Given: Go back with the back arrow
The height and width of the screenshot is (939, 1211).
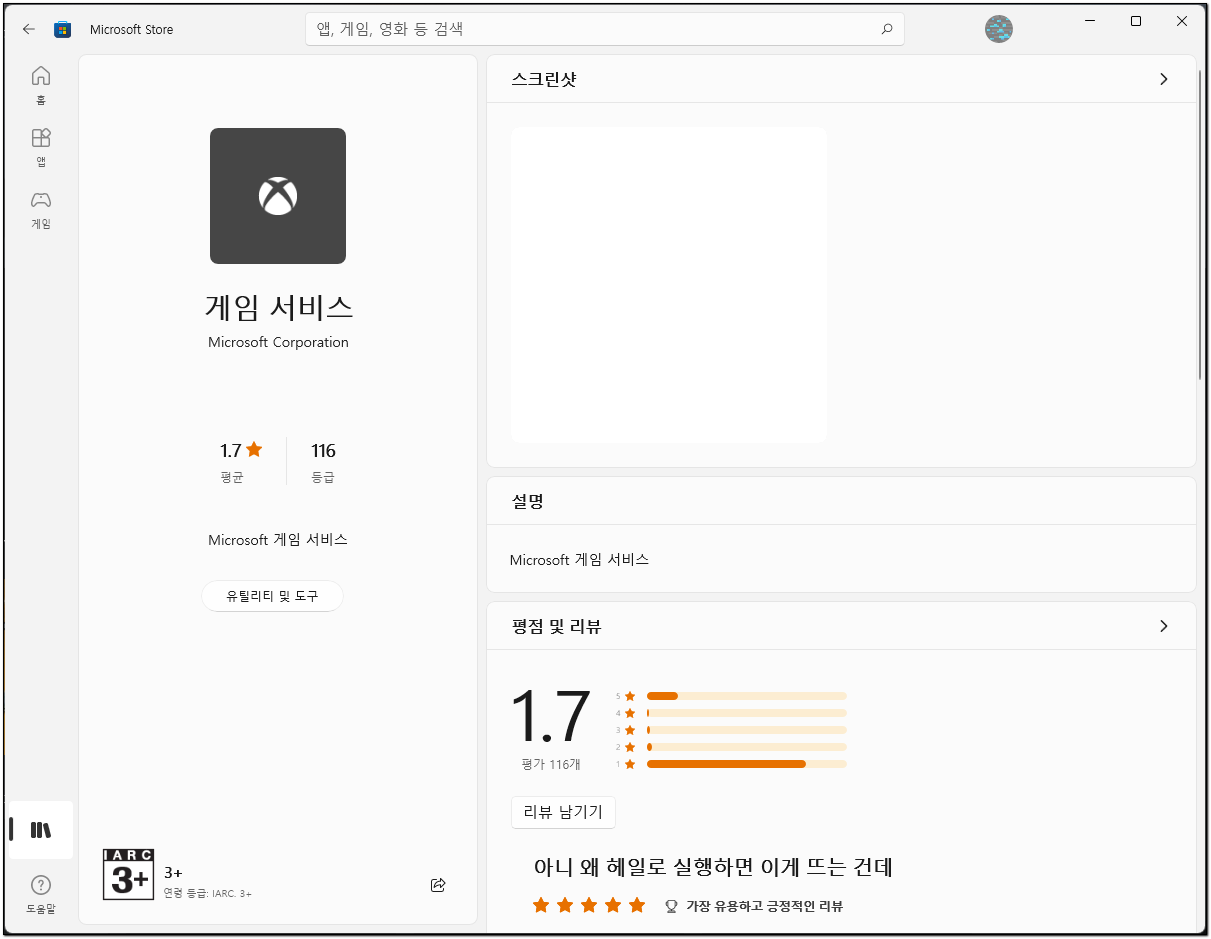Looking at the screenshot, I should [29, 29].
